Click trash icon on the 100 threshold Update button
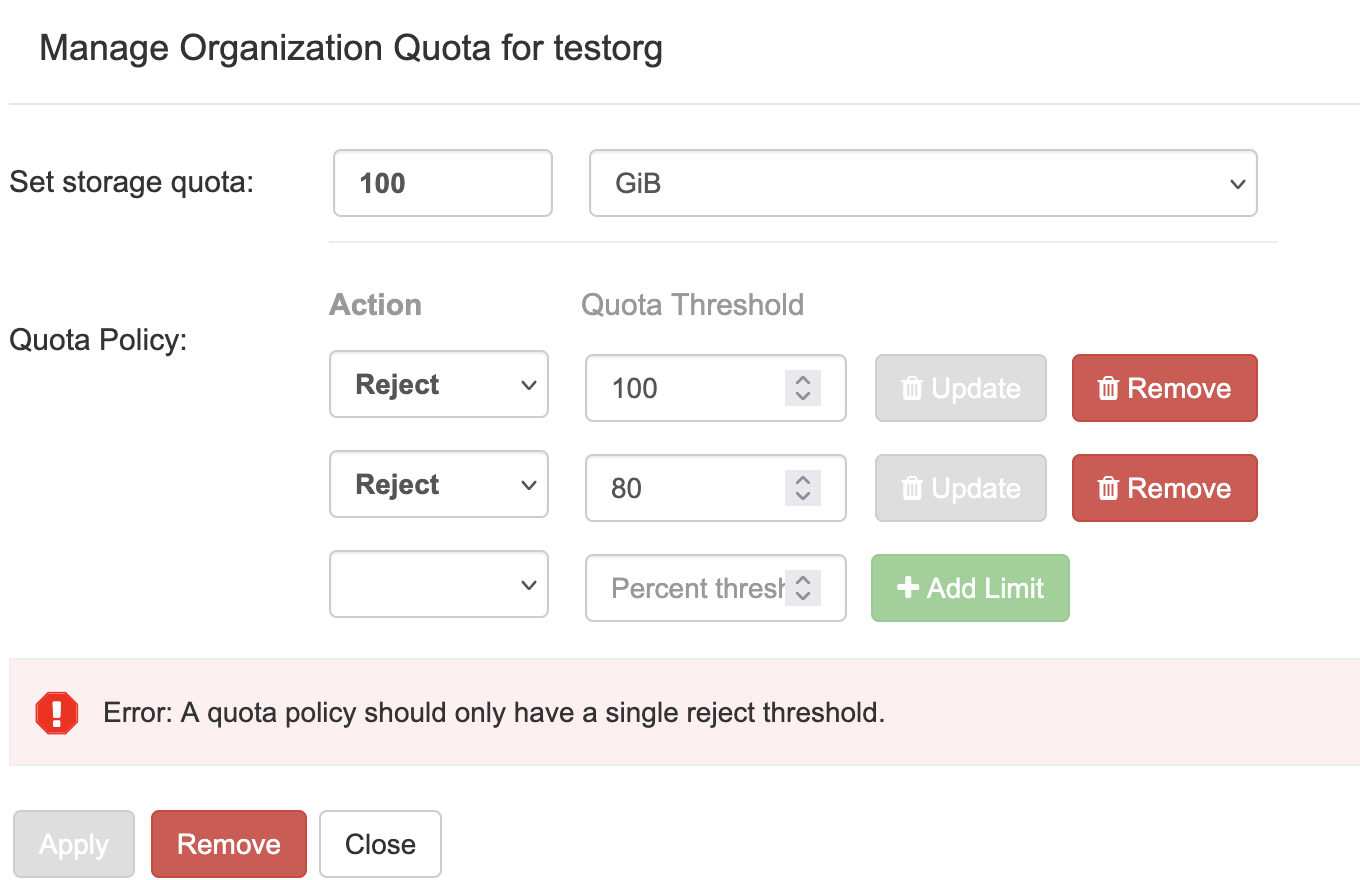 [912, 388]
